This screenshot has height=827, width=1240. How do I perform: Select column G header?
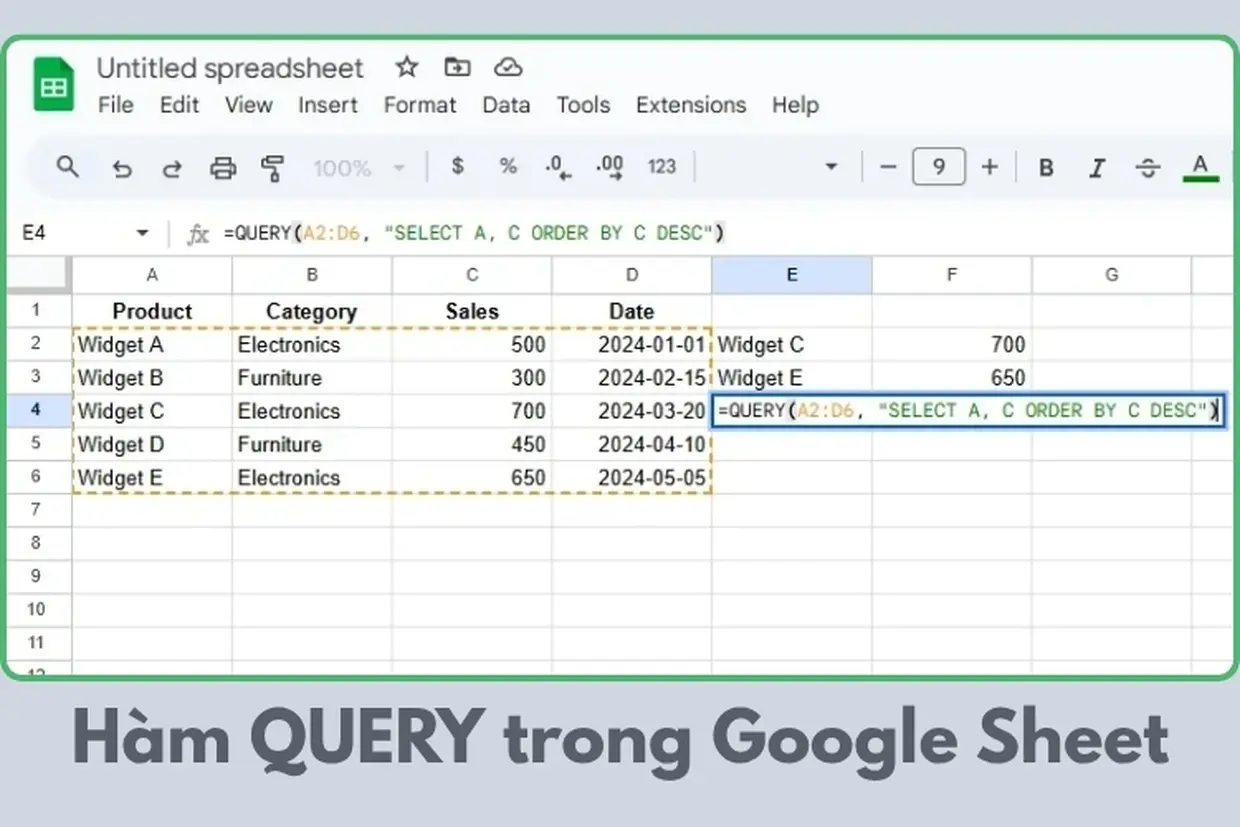[1112, 275]
